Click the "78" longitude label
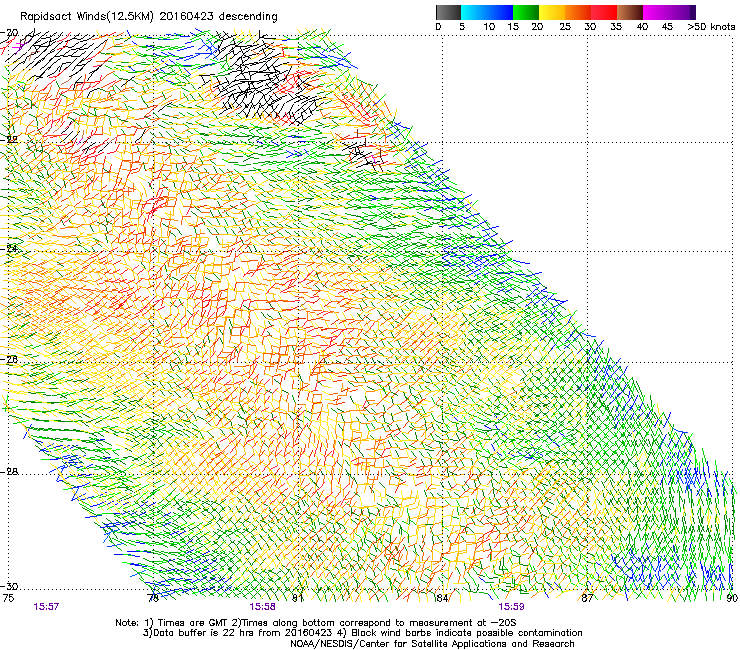Screen dimensions: 740x650 [153, 598]
